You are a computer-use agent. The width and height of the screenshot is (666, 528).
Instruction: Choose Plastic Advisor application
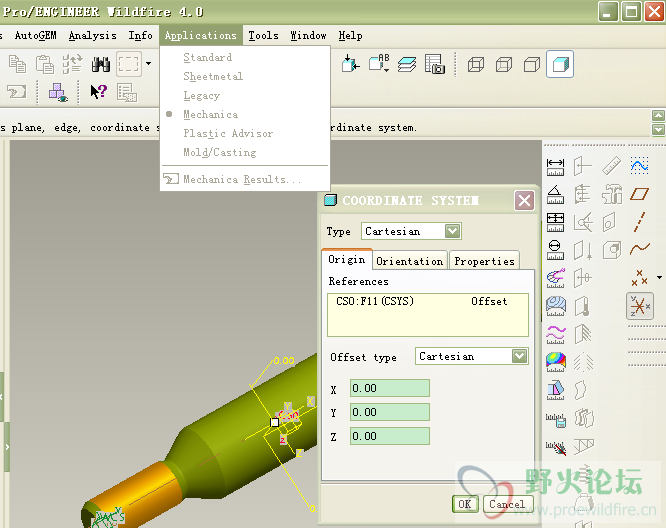coord(228,133)
